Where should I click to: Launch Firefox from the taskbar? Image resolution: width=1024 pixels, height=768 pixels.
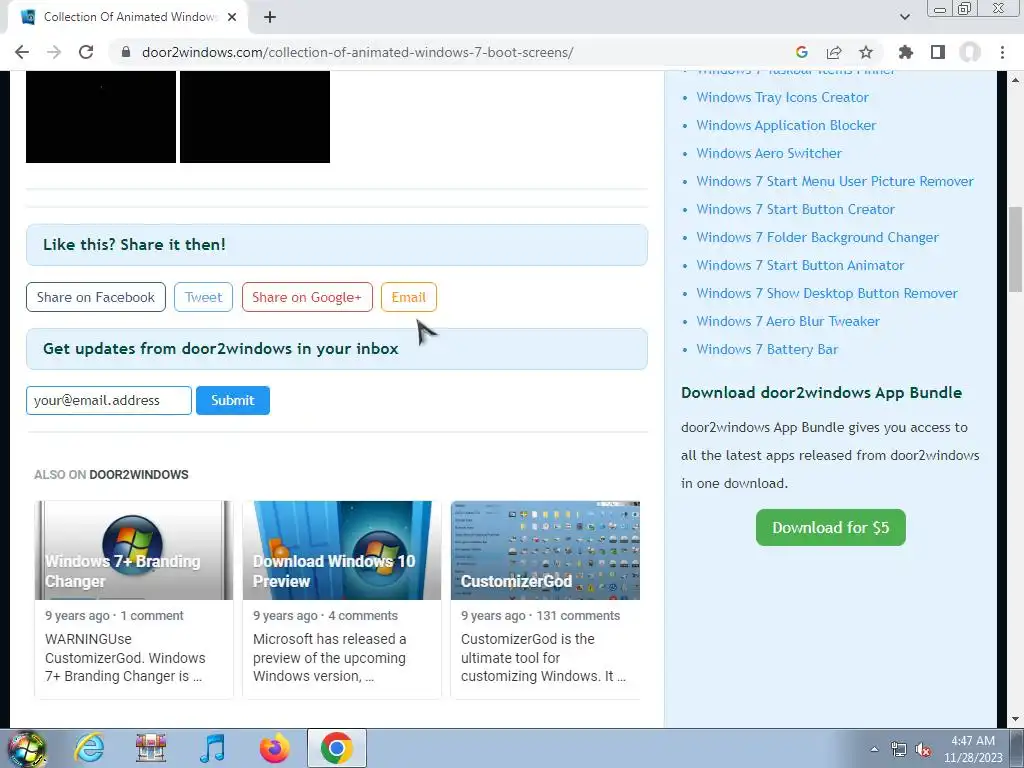[x=274, y=748]
